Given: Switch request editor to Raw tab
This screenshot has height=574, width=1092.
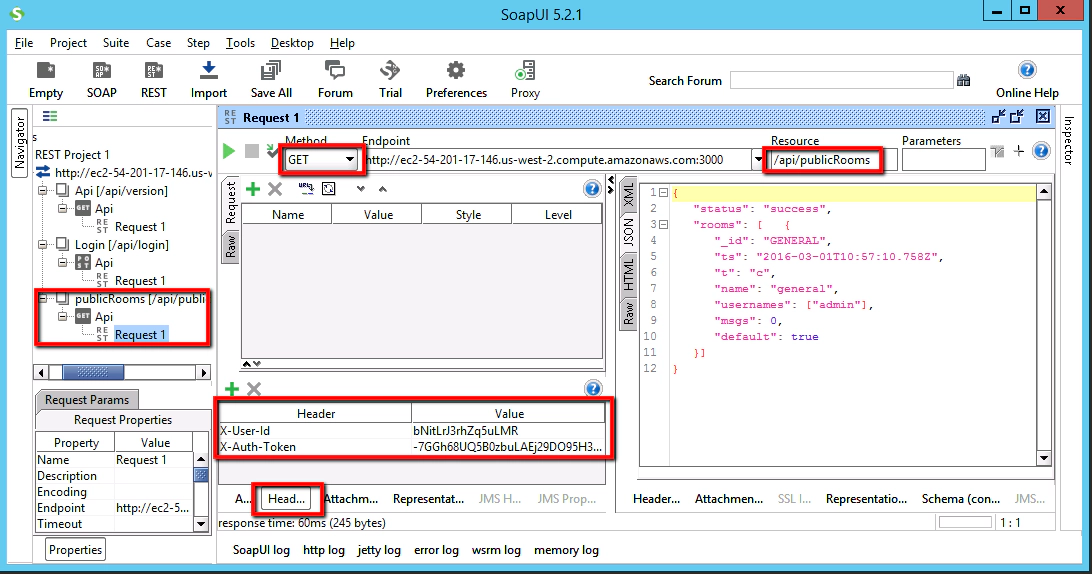Looking at the screenshot, I should 231,247.
